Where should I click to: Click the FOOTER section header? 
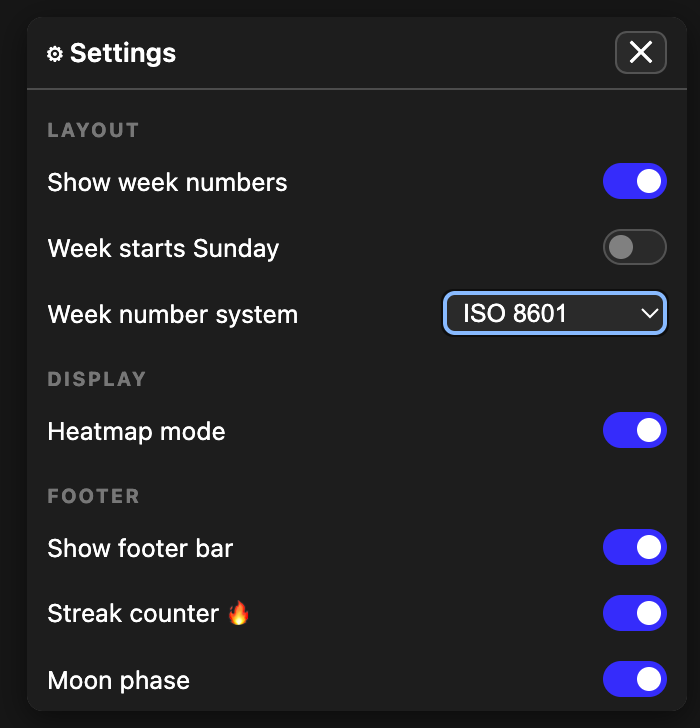tap(93, 496)
